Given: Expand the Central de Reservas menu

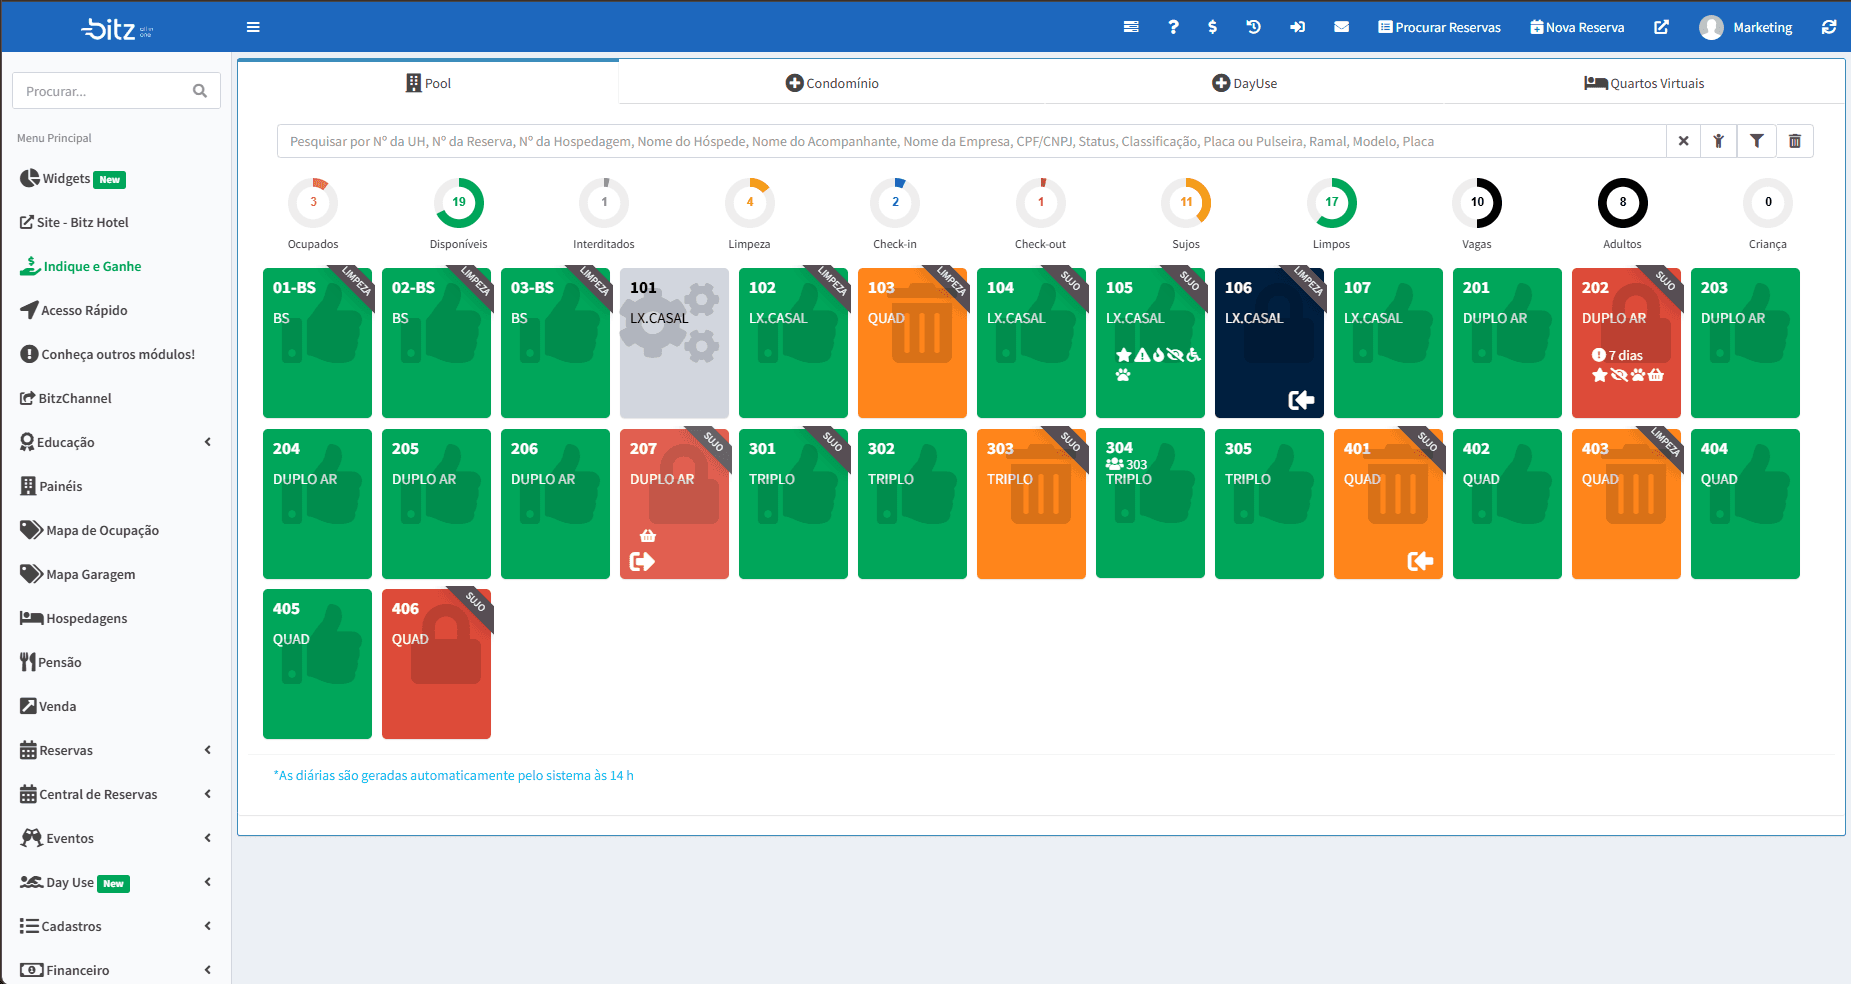Looking at the screenshot, I should [116, 794].
